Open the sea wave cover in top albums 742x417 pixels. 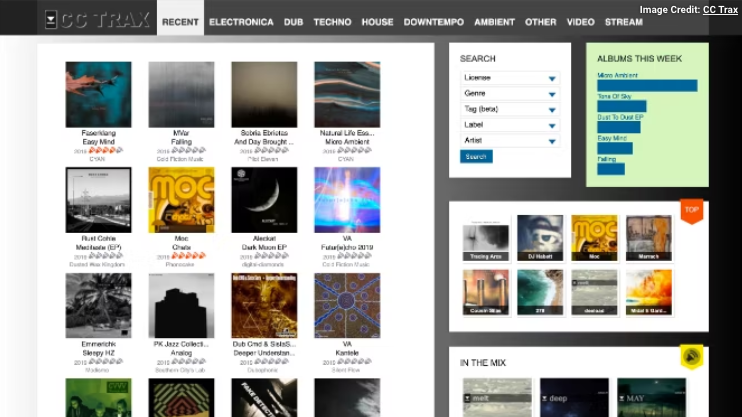540,293
